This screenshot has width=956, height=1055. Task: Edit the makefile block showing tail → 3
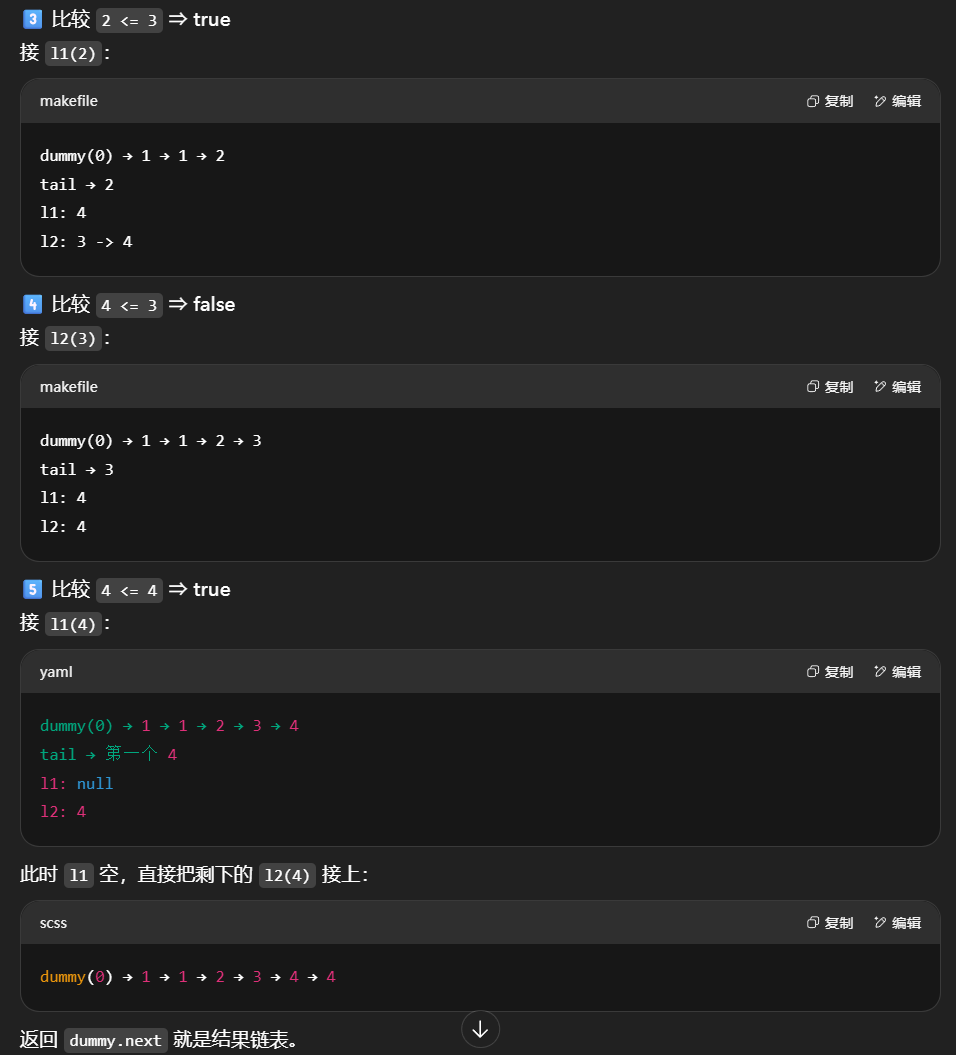897,387
